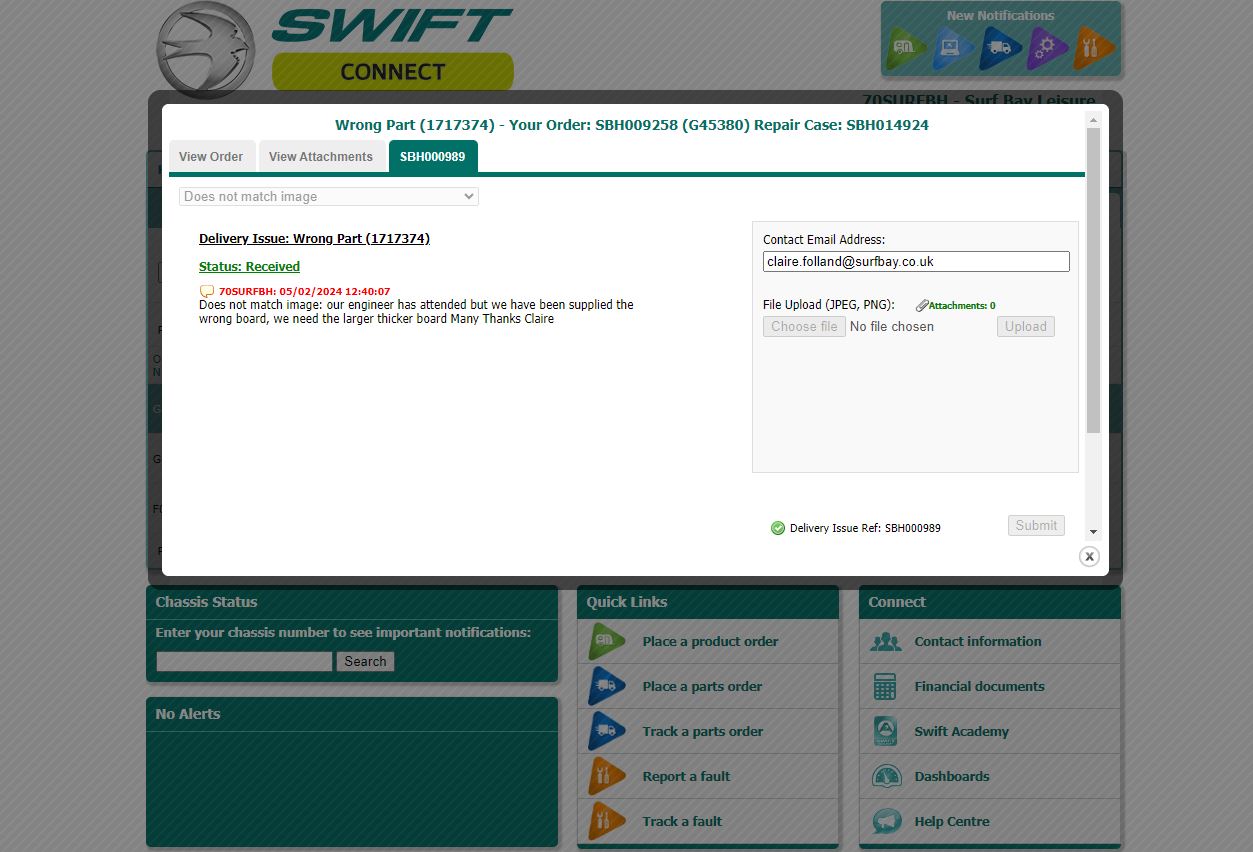Click the Delivery Issue Ref: SBH000989 text

(x=865, y=528)
